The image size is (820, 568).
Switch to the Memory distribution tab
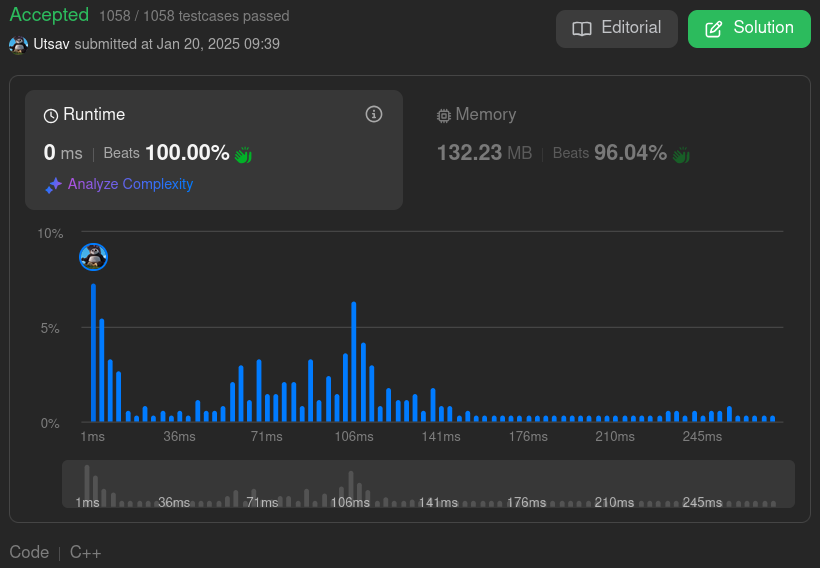(477, 115)
